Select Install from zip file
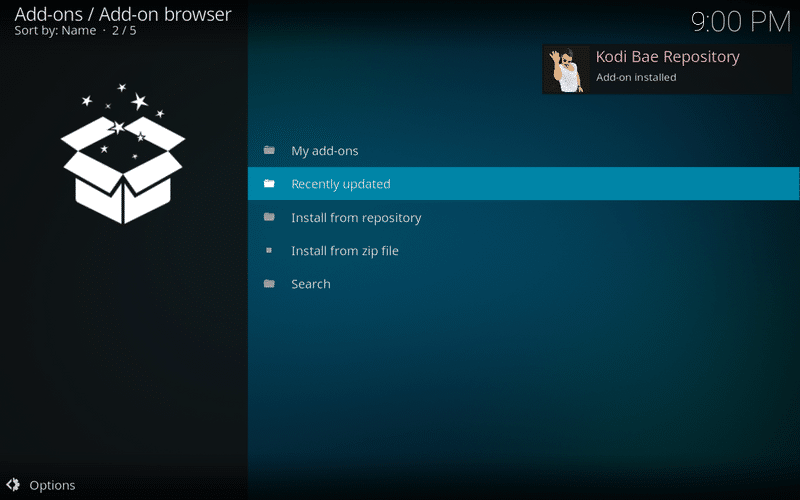 344,251
